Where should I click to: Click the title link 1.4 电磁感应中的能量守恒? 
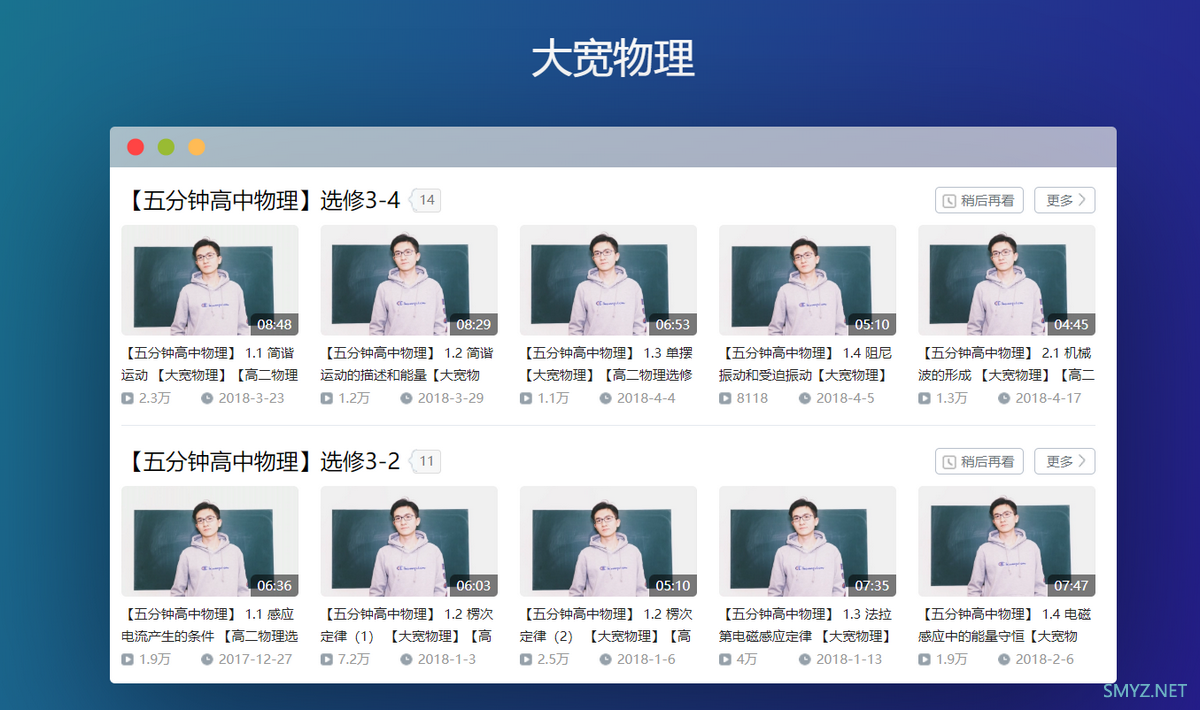click(1006, 625)
